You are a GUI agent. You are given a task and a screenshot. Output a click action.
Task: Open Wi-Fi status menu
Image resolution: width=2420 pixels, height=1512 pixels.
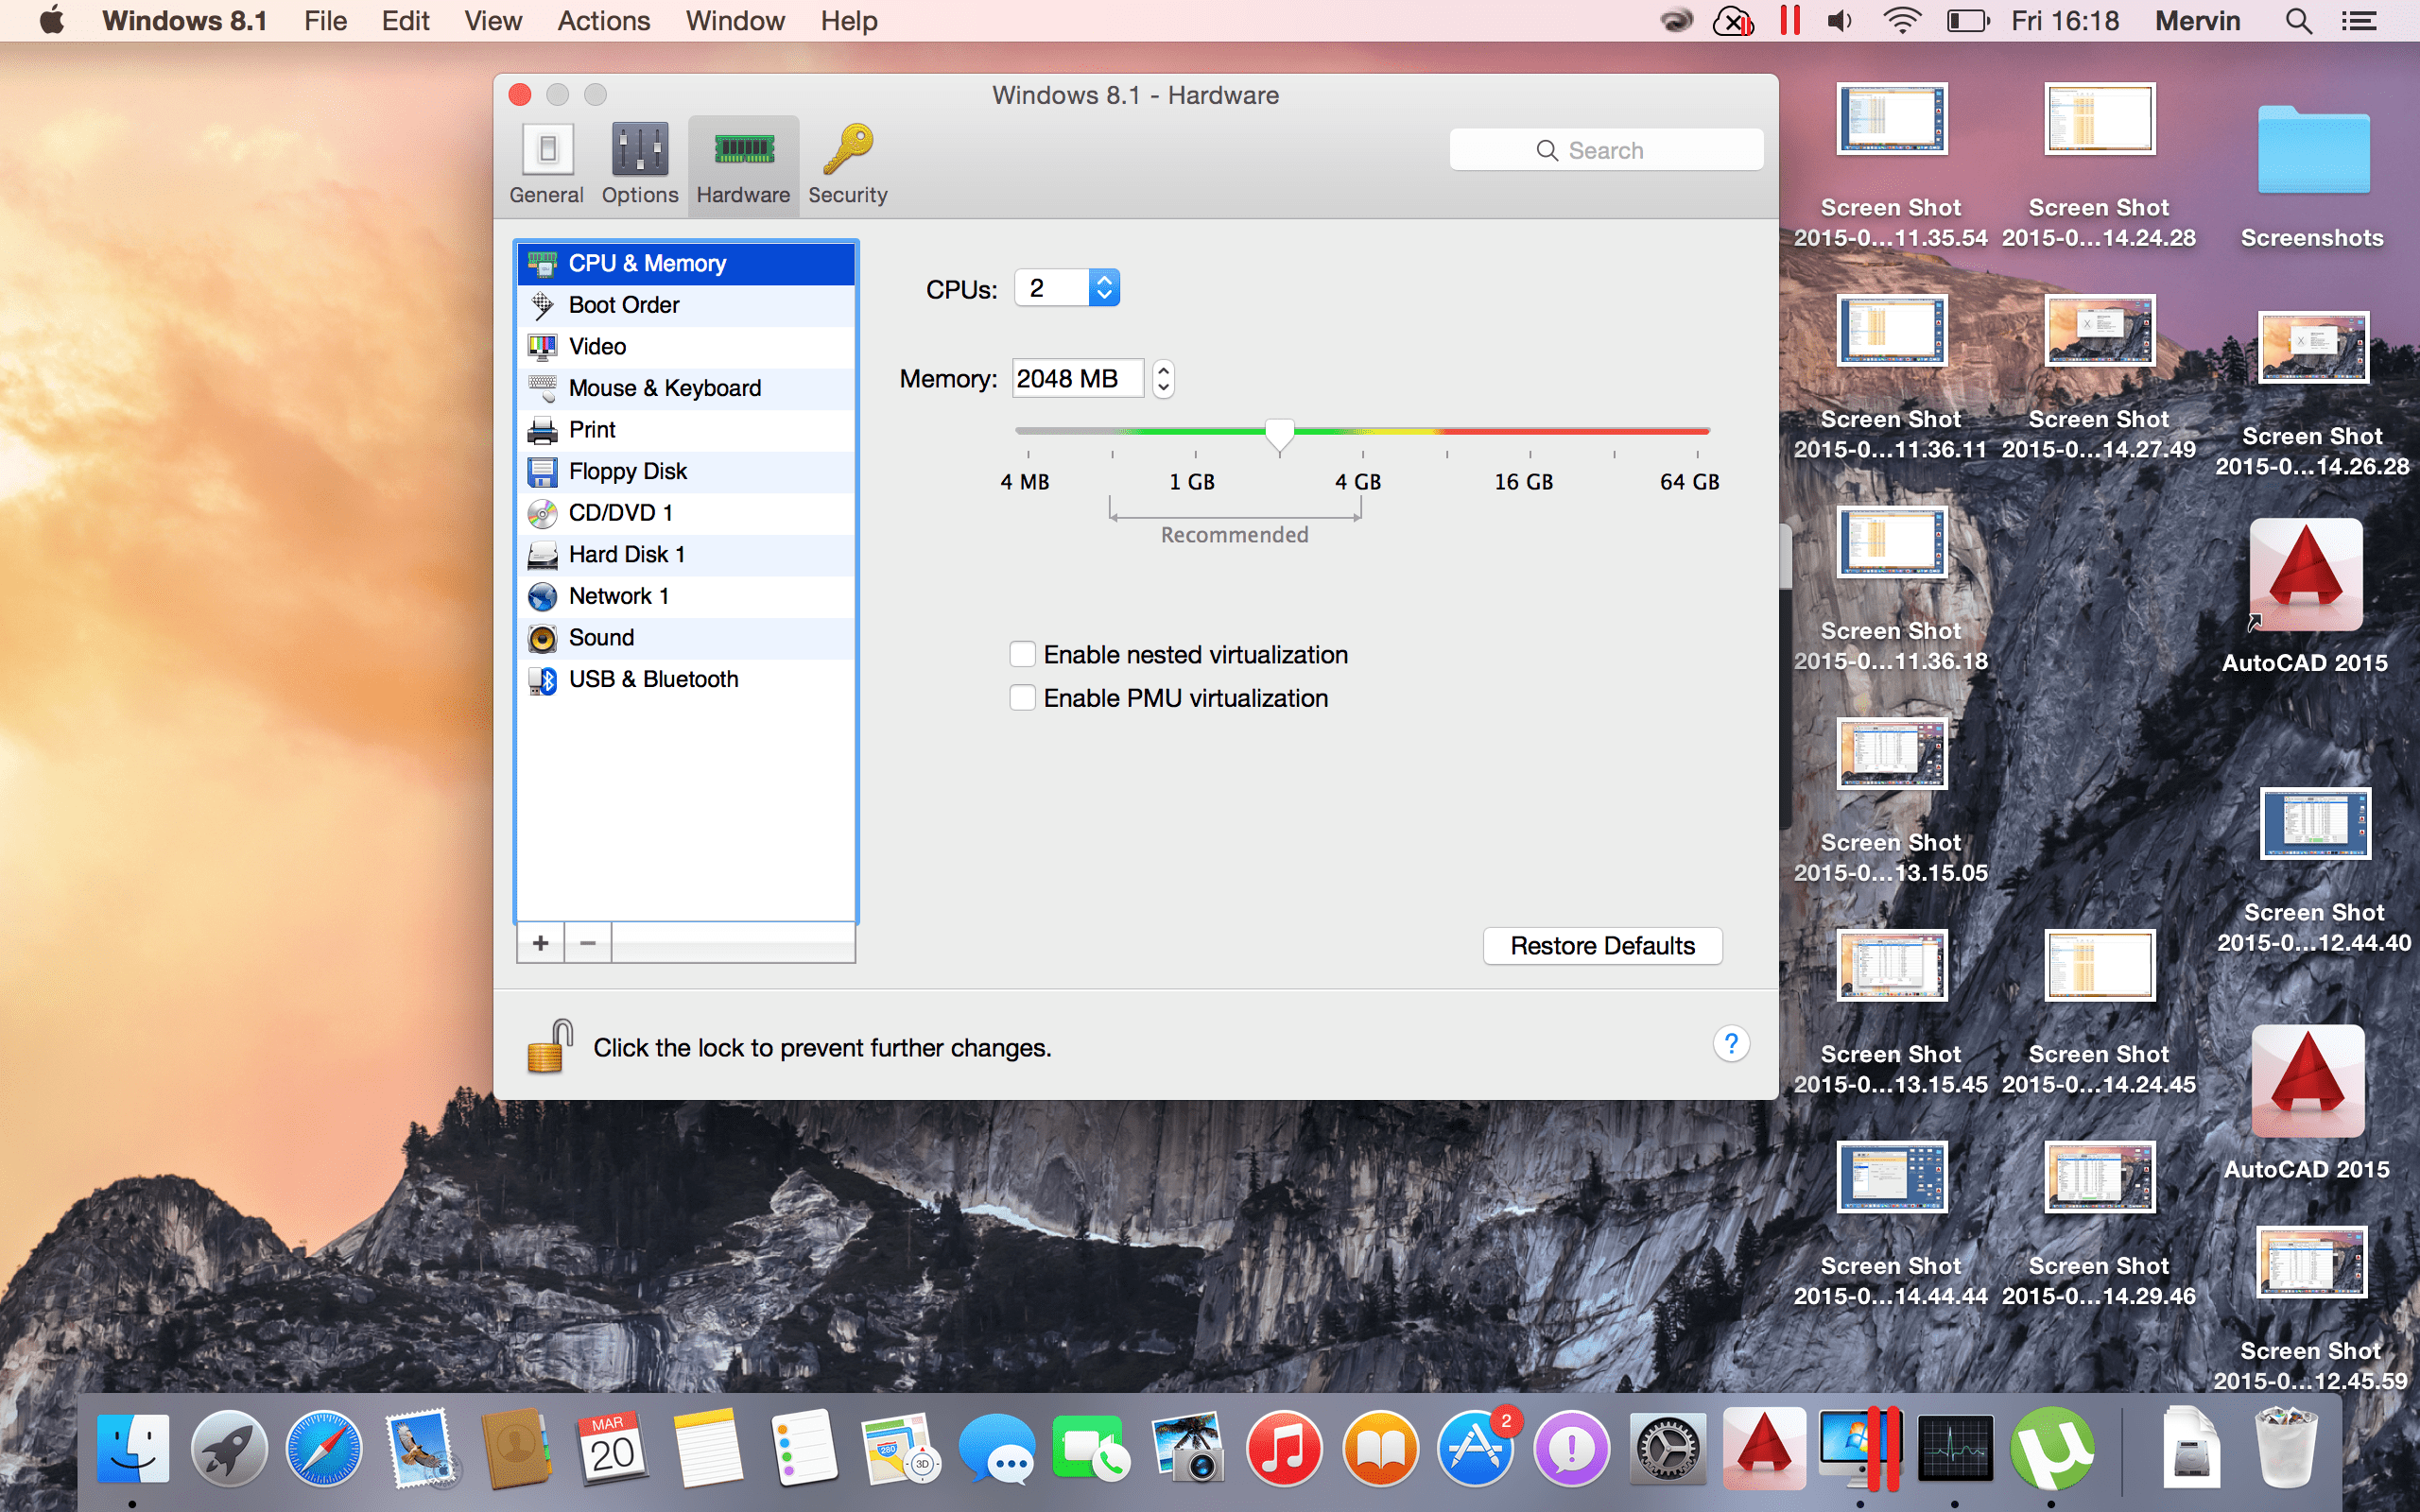(1901, 21)
